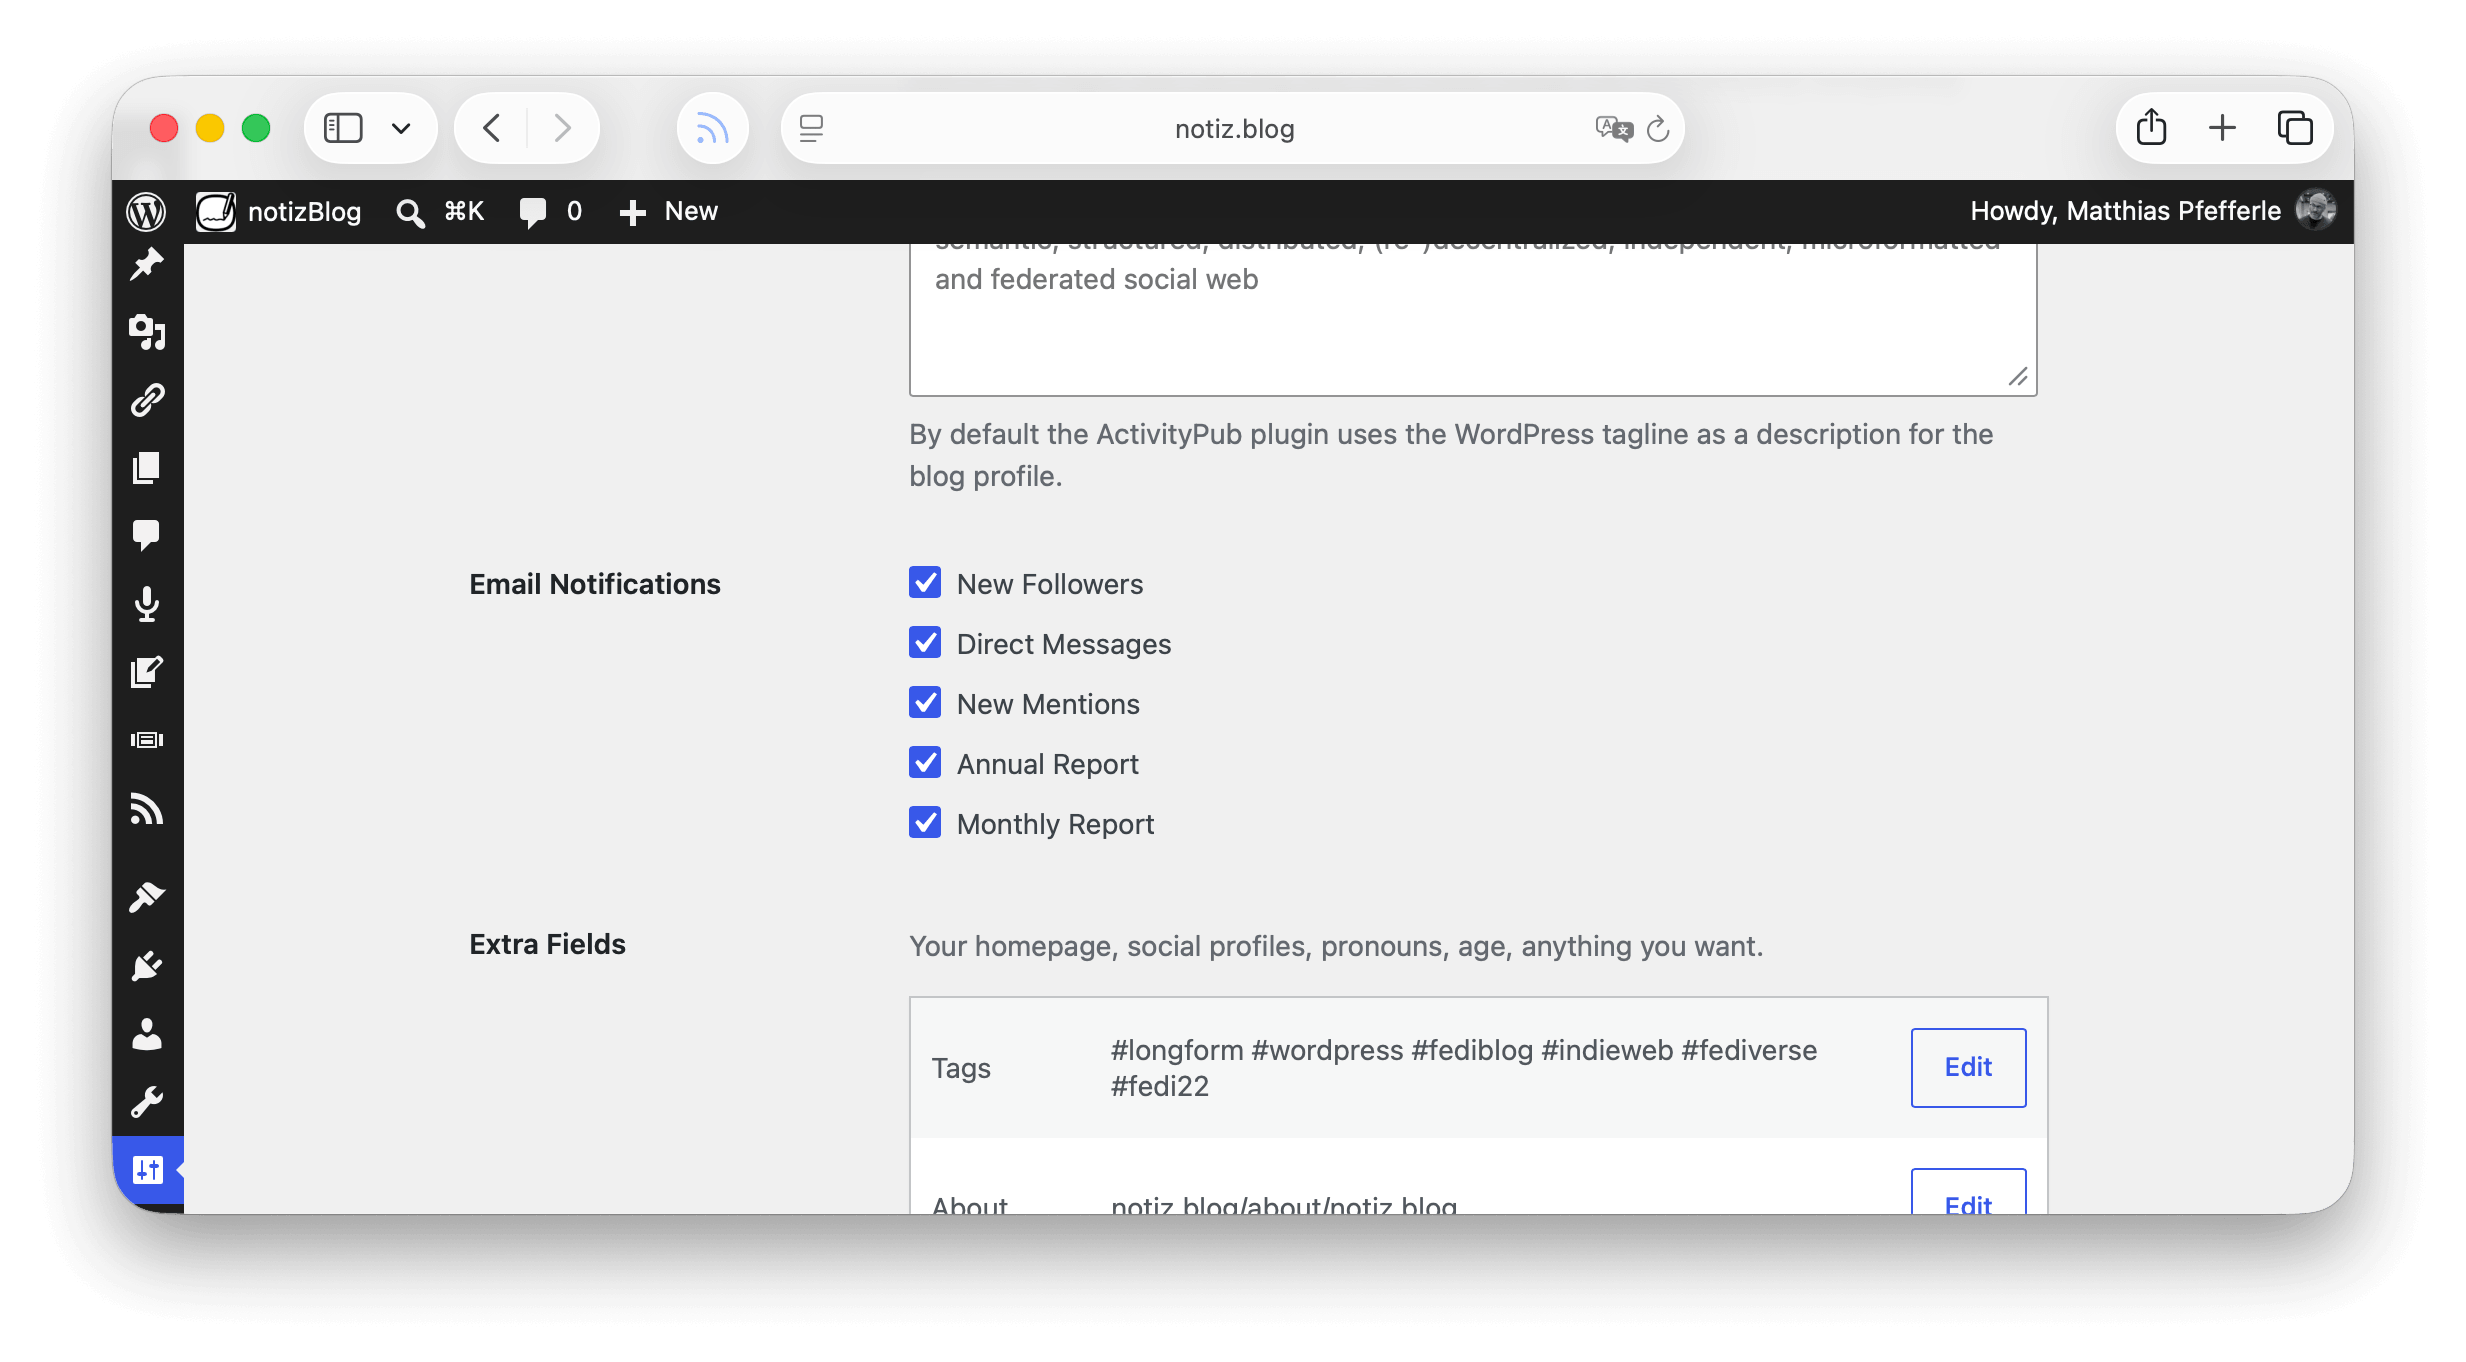Image resolution: width=2466 pixels, height=1362 pixels.
Task: Toggle the Safari sidebar
Action: tap(343, 128)
